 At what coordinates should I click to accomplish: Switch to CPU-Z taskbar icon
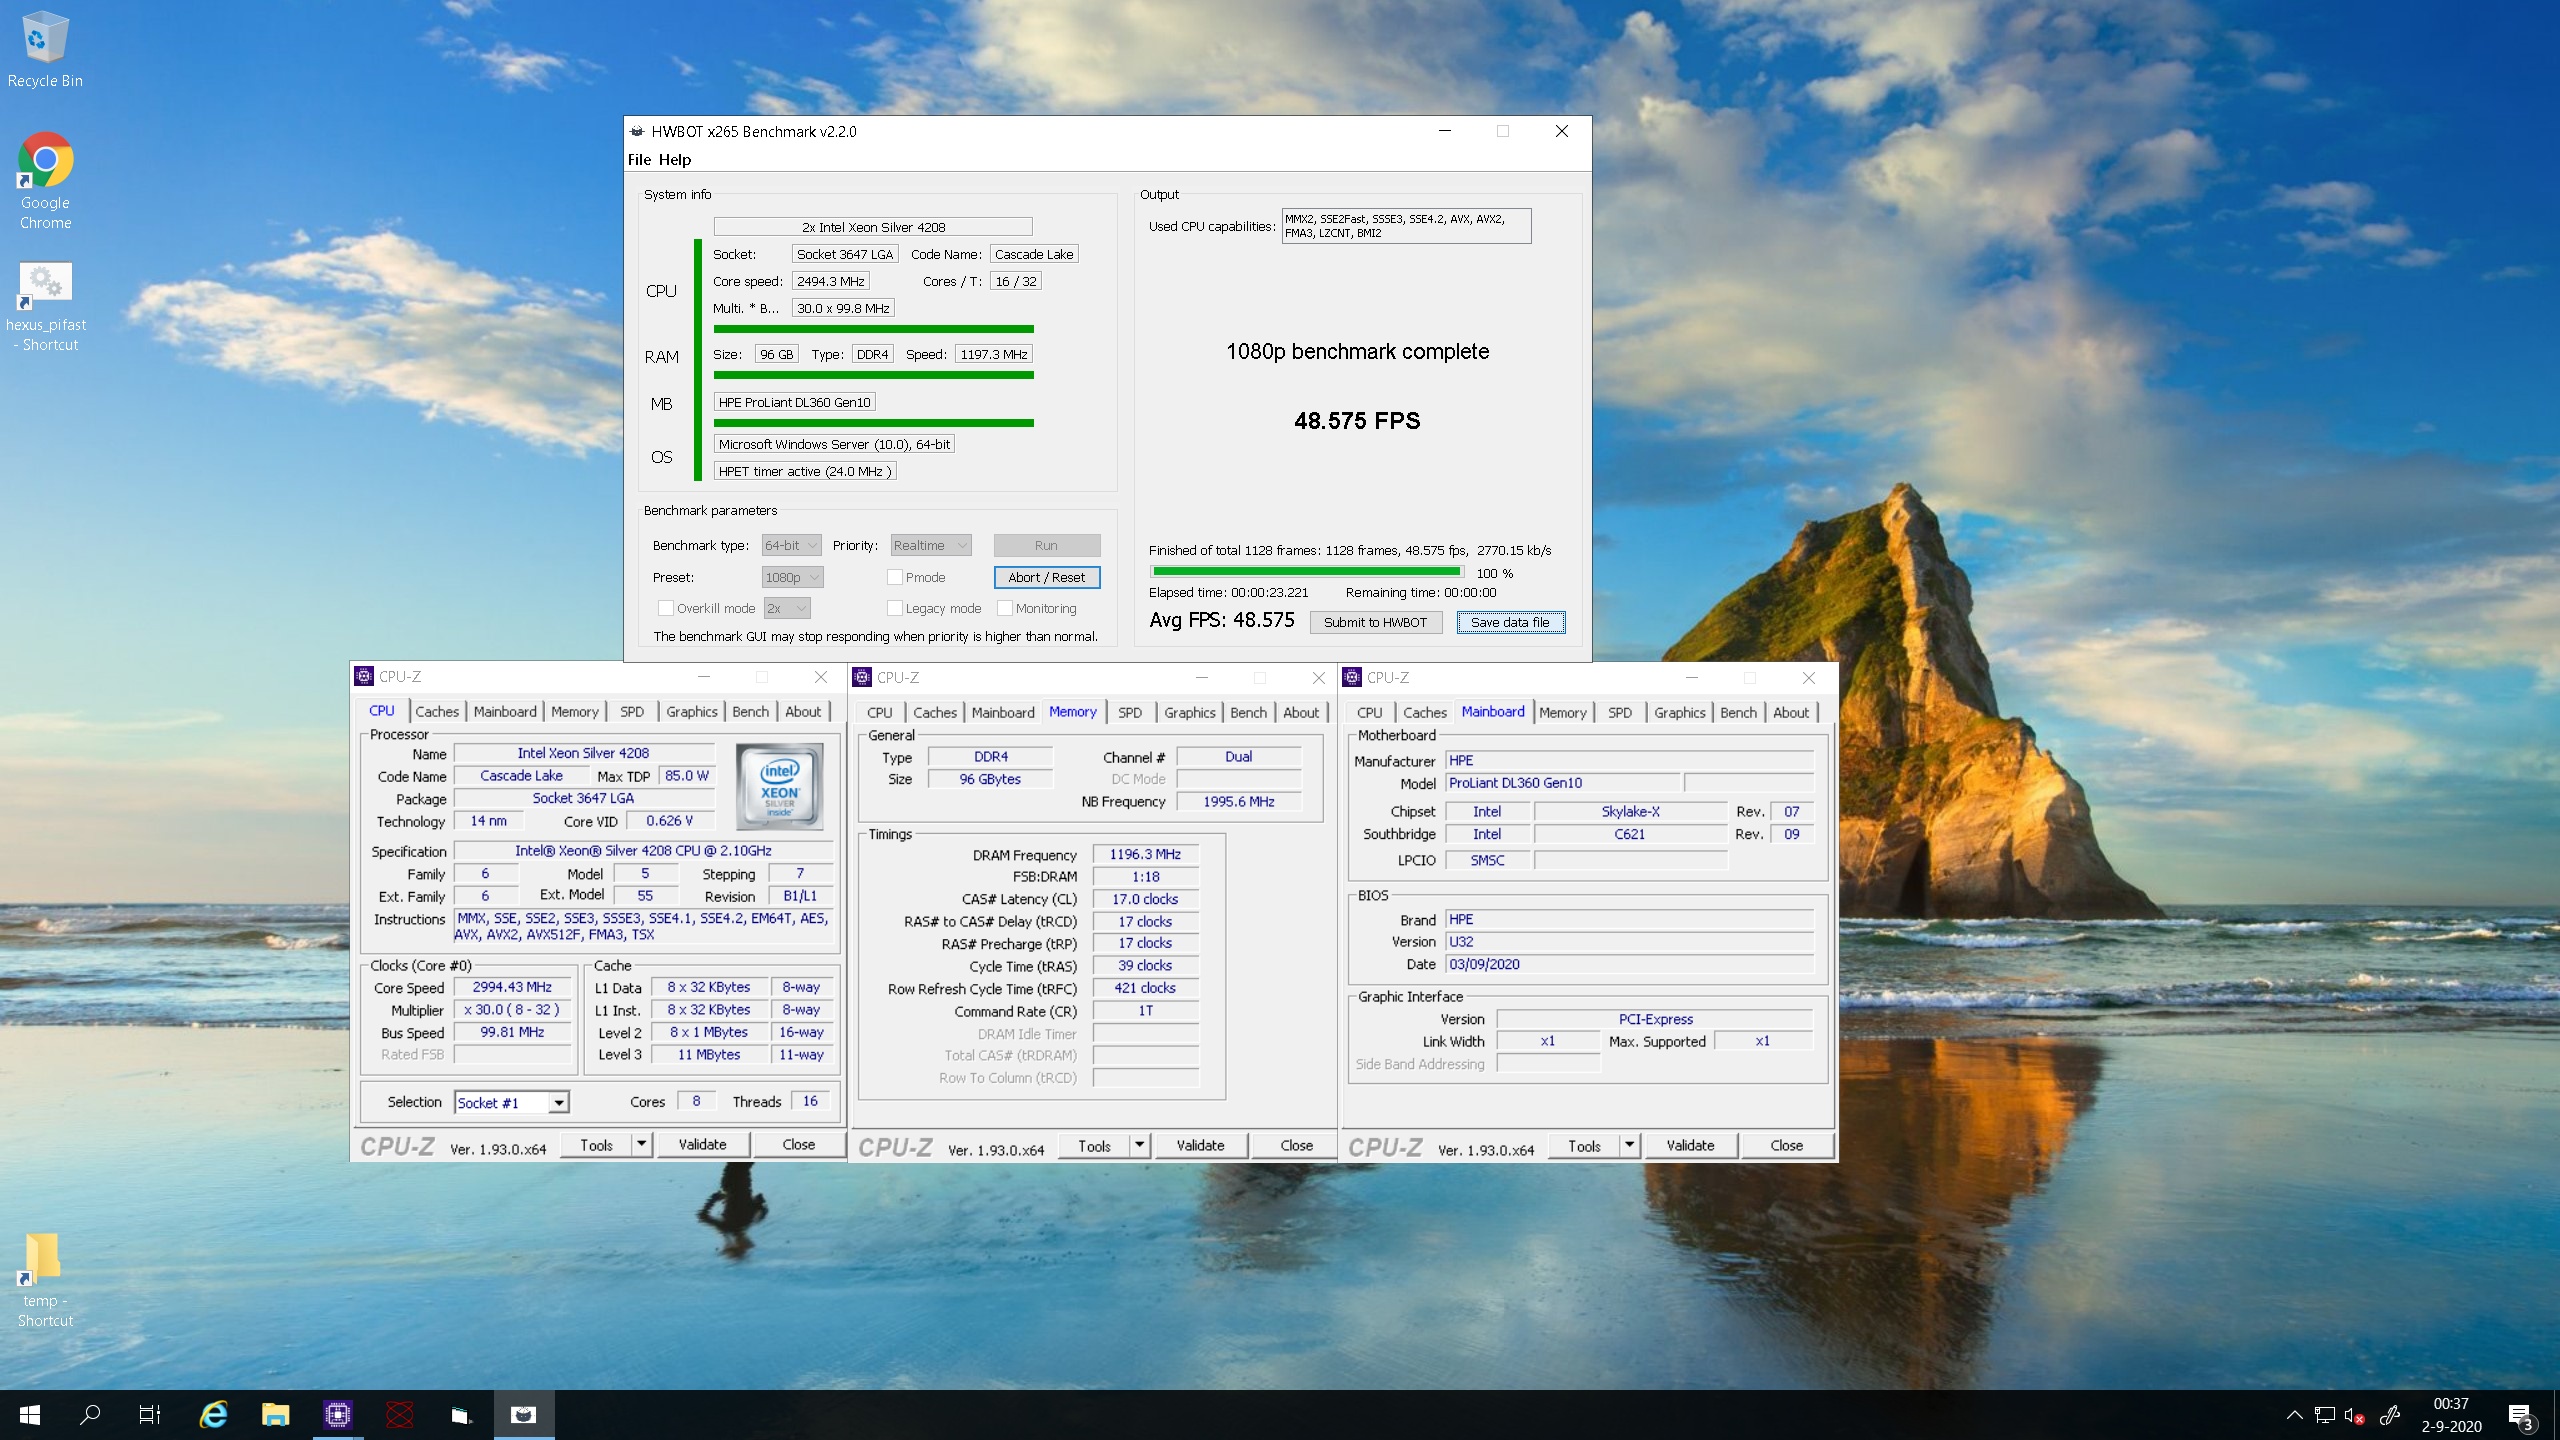(337, 1415)
